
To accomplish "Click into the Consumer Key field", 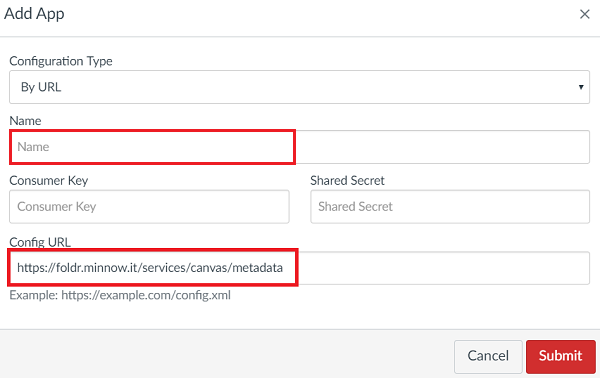I will point(149,207).
